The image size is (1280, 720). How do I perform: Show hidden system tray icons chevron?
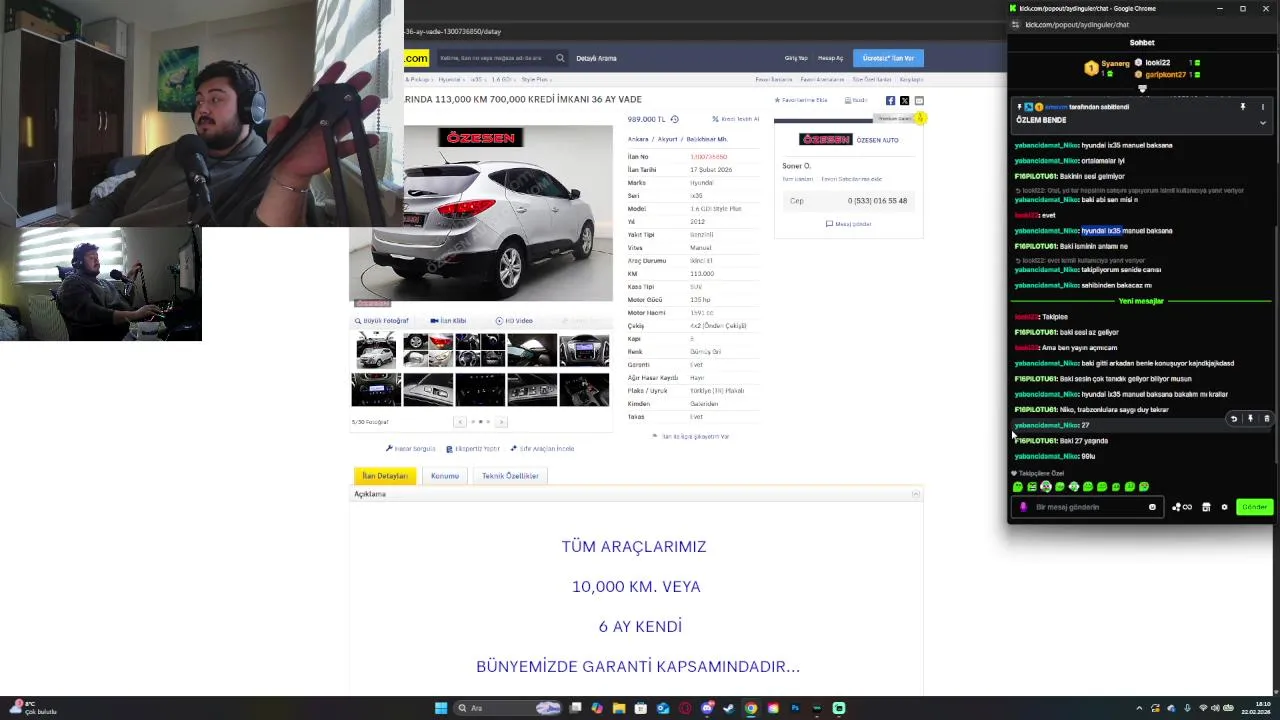[x=1139, y=708]
